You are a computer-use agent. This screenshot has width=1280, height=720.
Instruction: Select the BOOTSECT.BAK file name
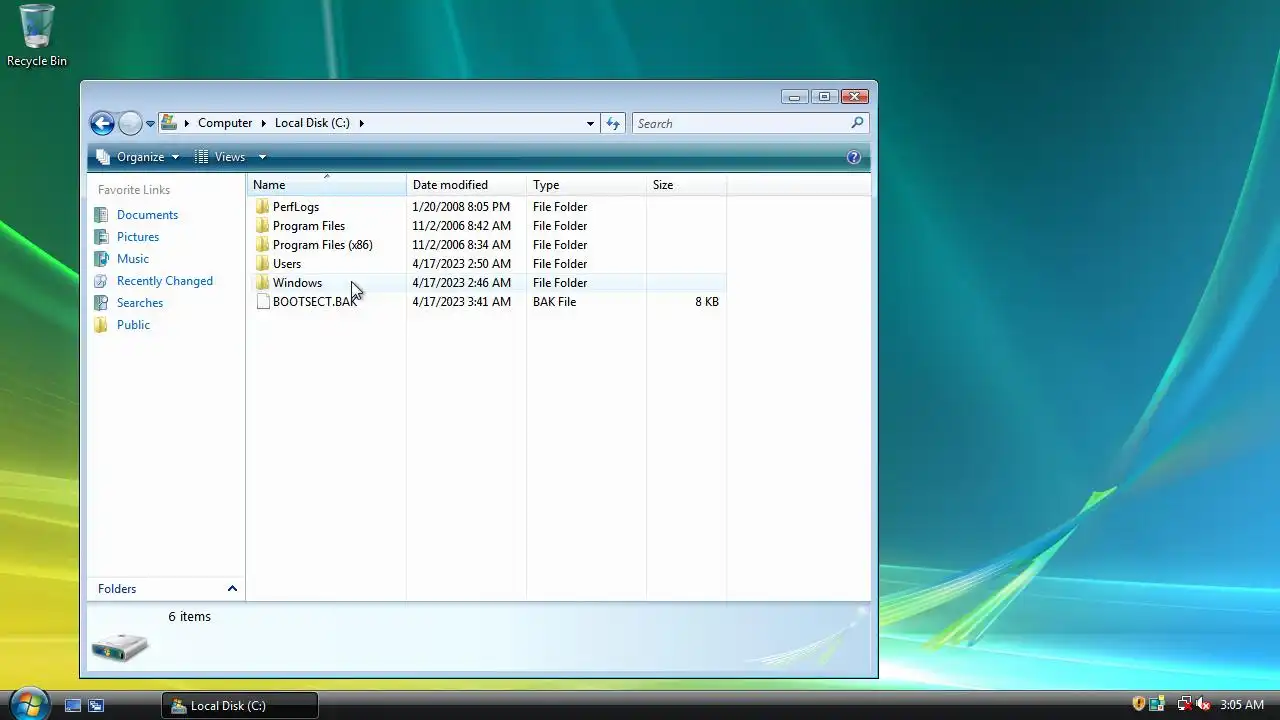(315, 302)
